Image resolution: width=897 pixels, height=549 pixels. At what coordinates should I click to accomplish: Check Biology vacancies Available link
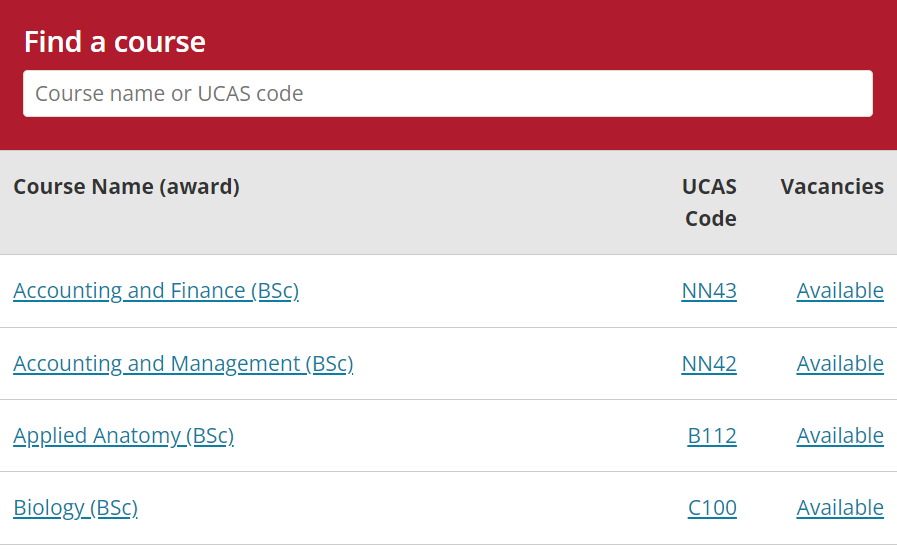pyautogui.click(x=840, y=508)
